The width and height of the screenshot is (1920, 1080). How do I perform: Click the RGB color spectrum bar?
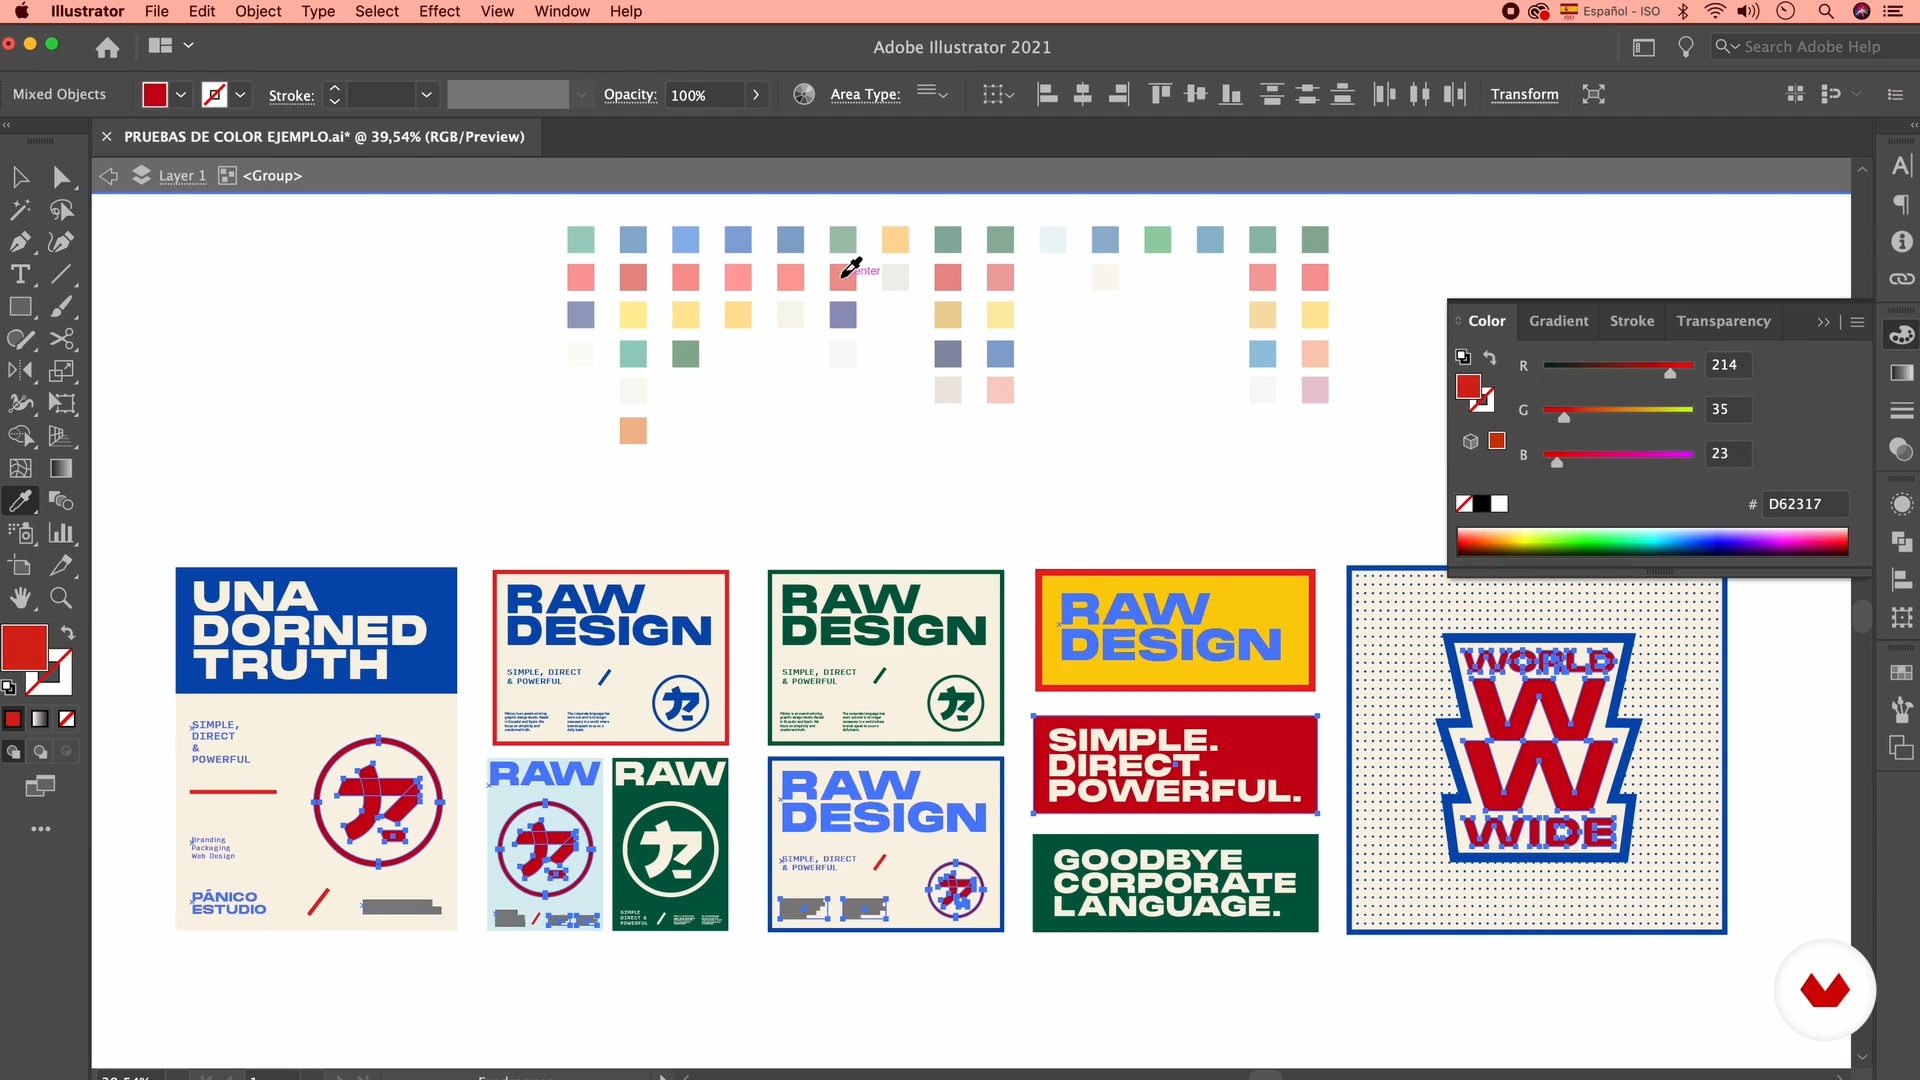coord(1652,542)
